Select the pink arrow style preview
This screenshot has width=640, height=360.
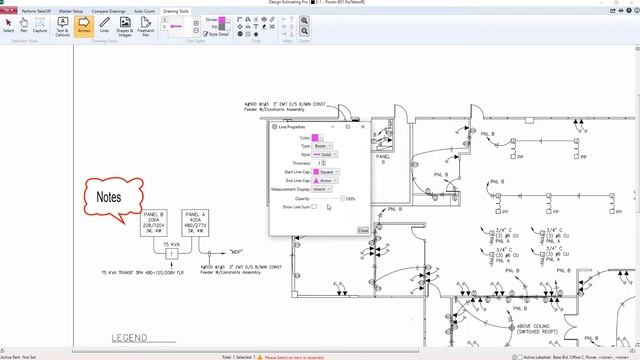[x=176, y=27]
